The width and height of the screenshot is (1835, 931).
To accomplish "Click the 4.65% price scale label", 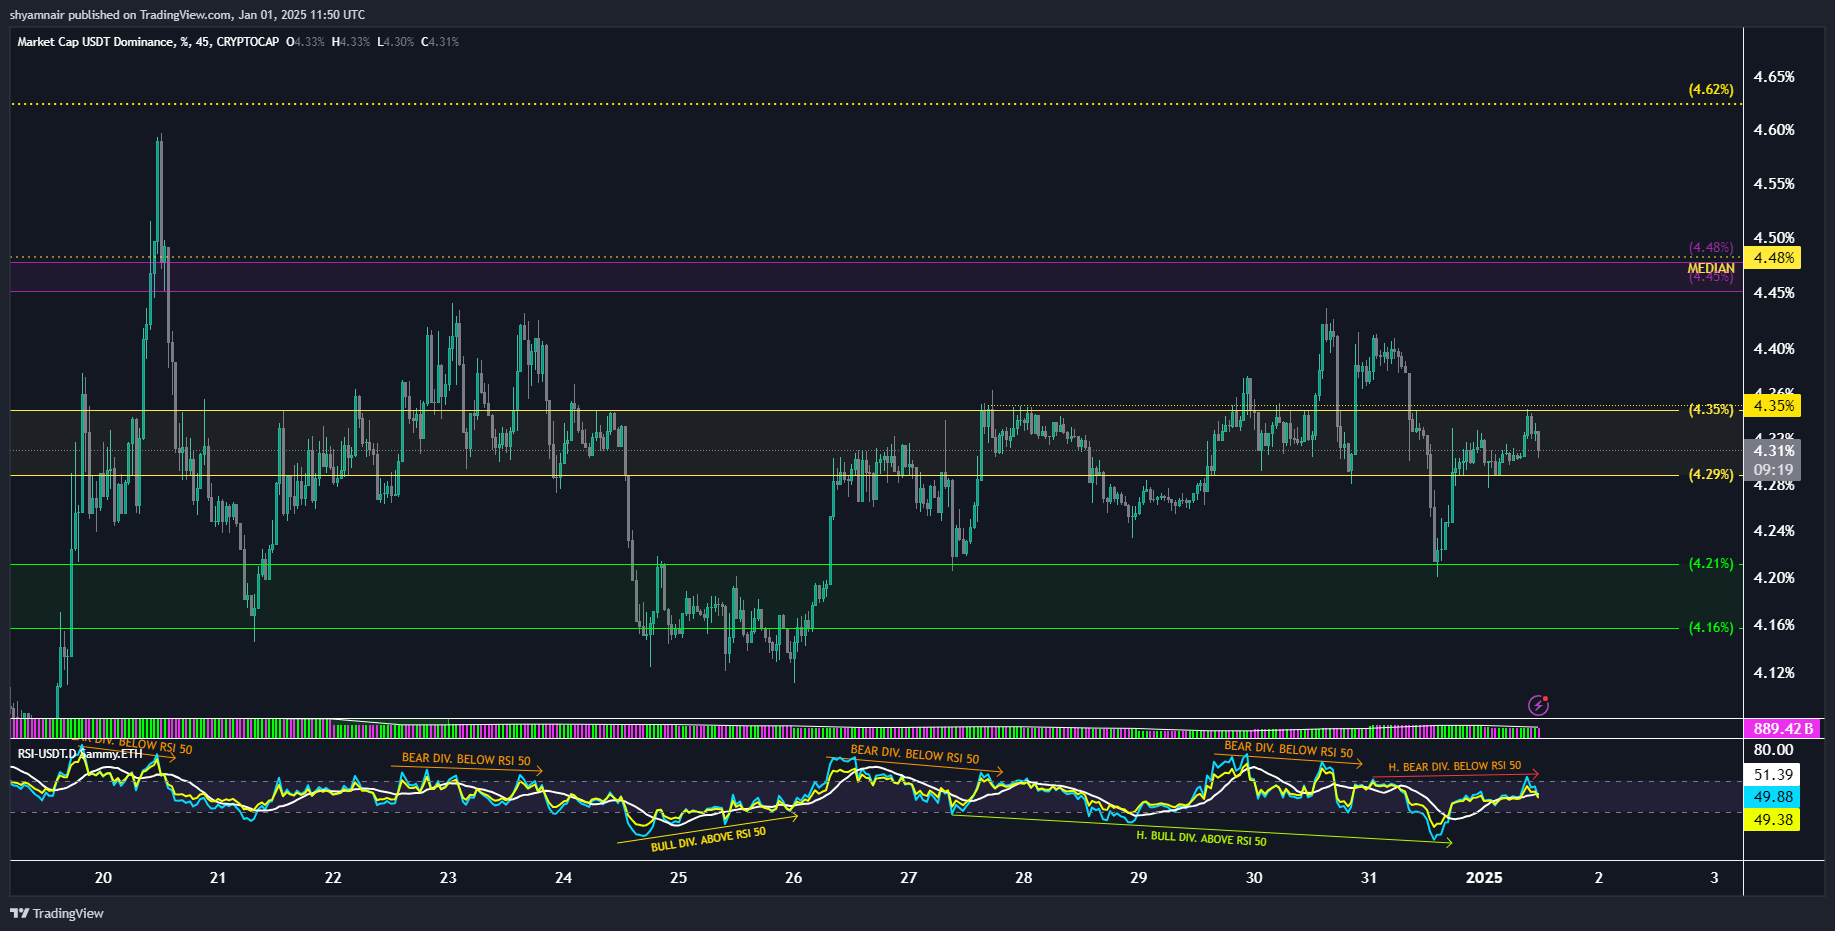I will coord(1774,77).
